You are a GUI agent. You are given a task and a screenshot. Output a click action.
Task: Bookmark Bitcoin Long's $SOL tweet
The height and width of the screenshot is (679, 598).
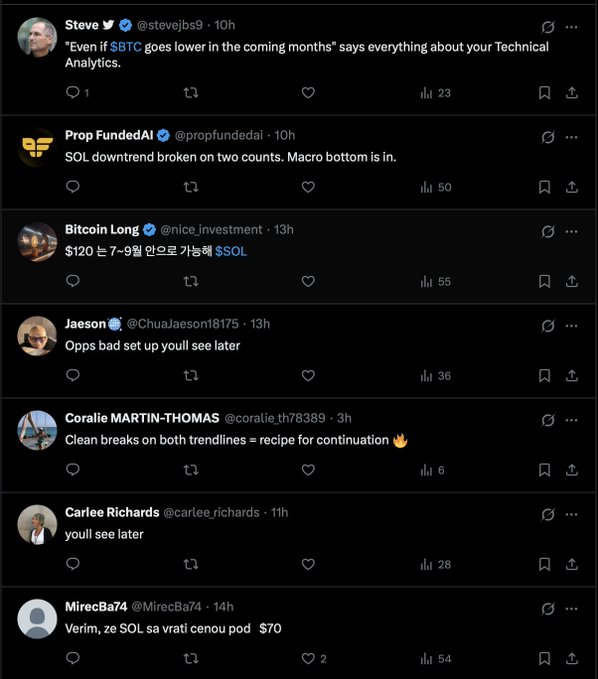coord(544,281)
